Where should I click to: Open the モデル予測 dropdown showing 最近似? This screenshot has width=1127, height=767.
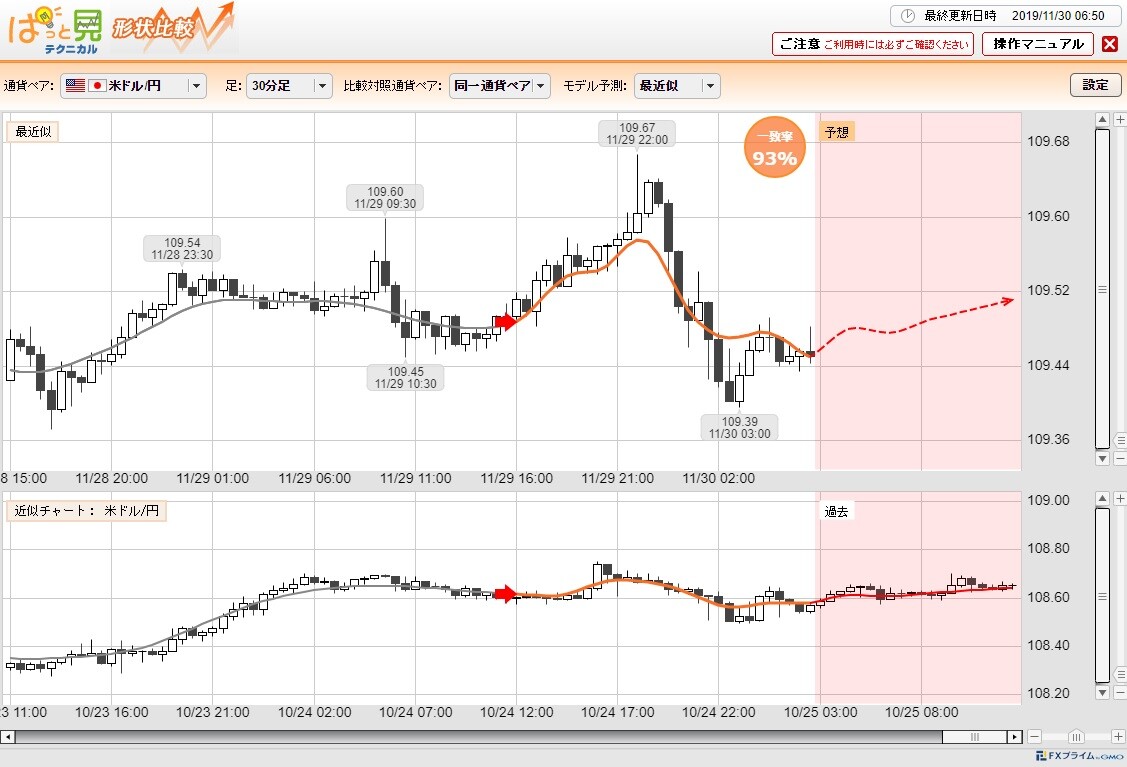[x=677, y=86]
